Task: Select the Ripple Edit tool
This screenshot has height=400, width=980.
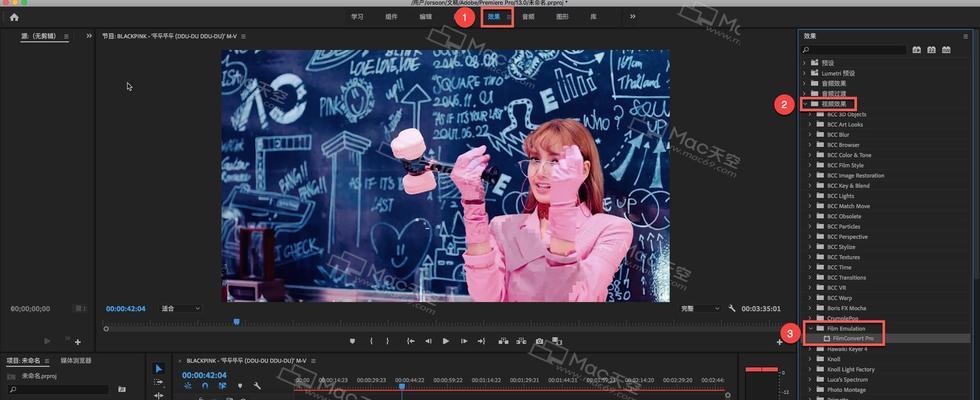Action: [x=159, y=395]
